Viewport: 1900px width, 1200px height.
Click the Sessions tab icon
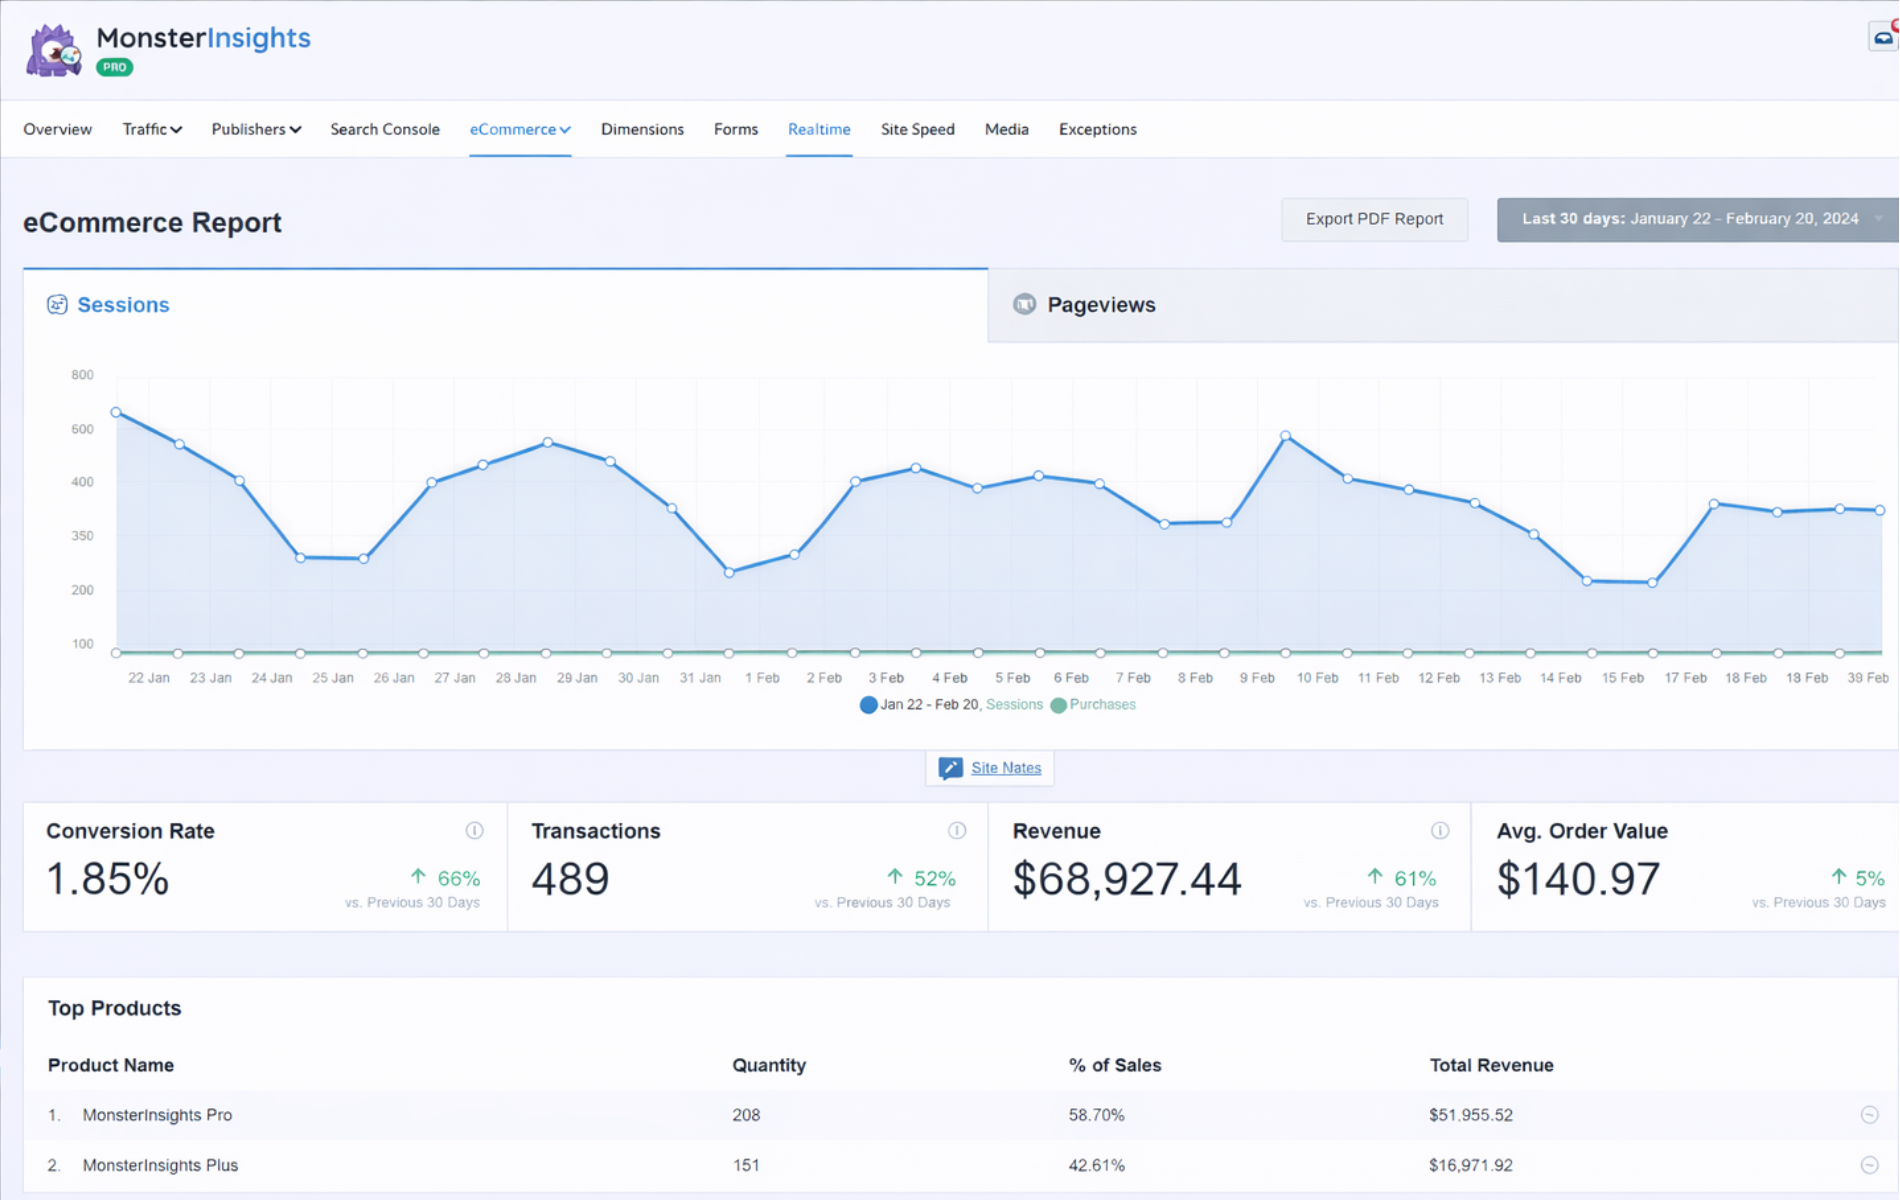(x=57, y=305)
